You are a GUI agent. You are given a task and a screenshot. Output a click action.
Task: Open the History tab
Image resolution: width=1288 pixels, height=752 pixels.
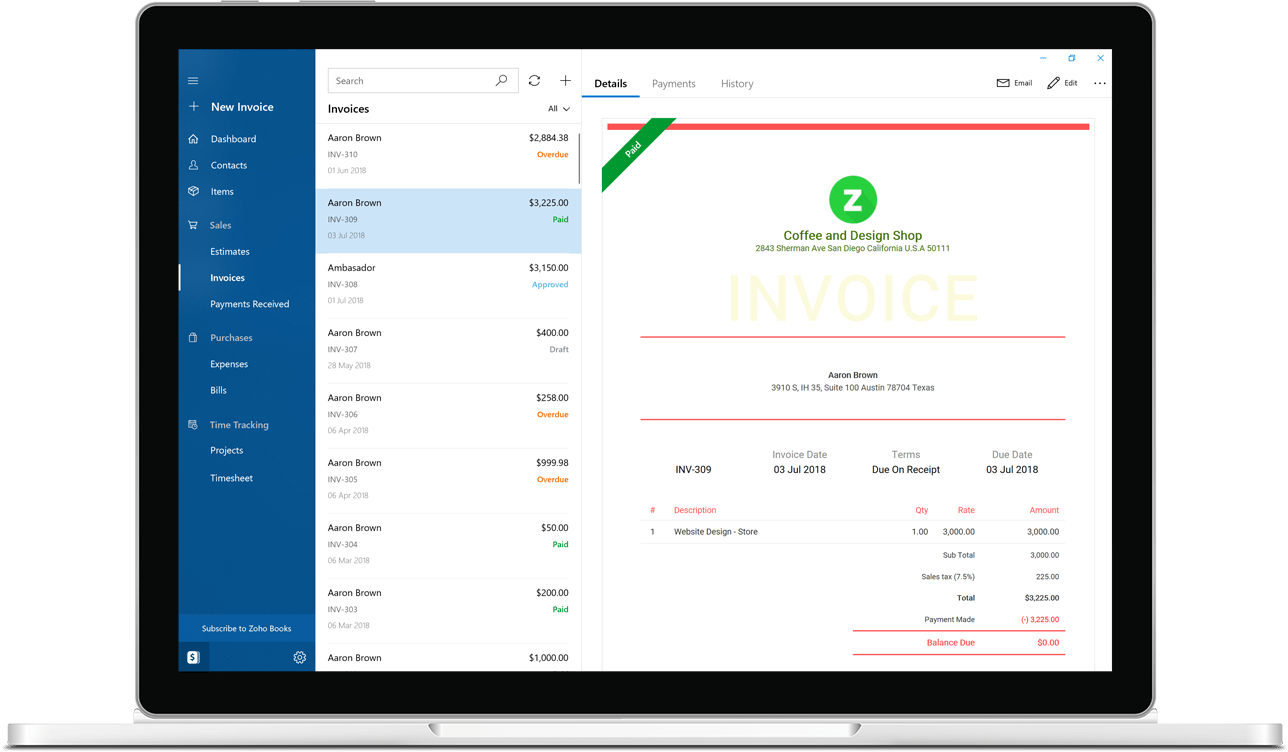click(737, 83)
